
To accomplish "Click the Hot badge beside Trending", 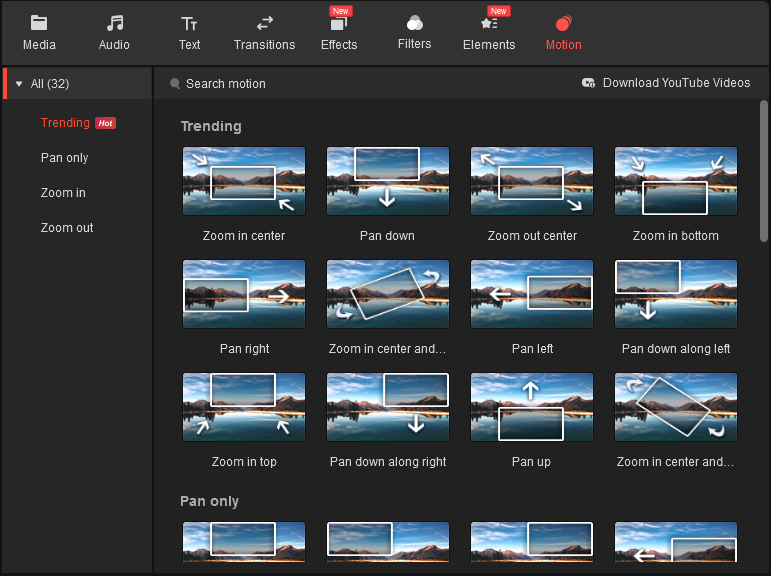I will point(105,123).
